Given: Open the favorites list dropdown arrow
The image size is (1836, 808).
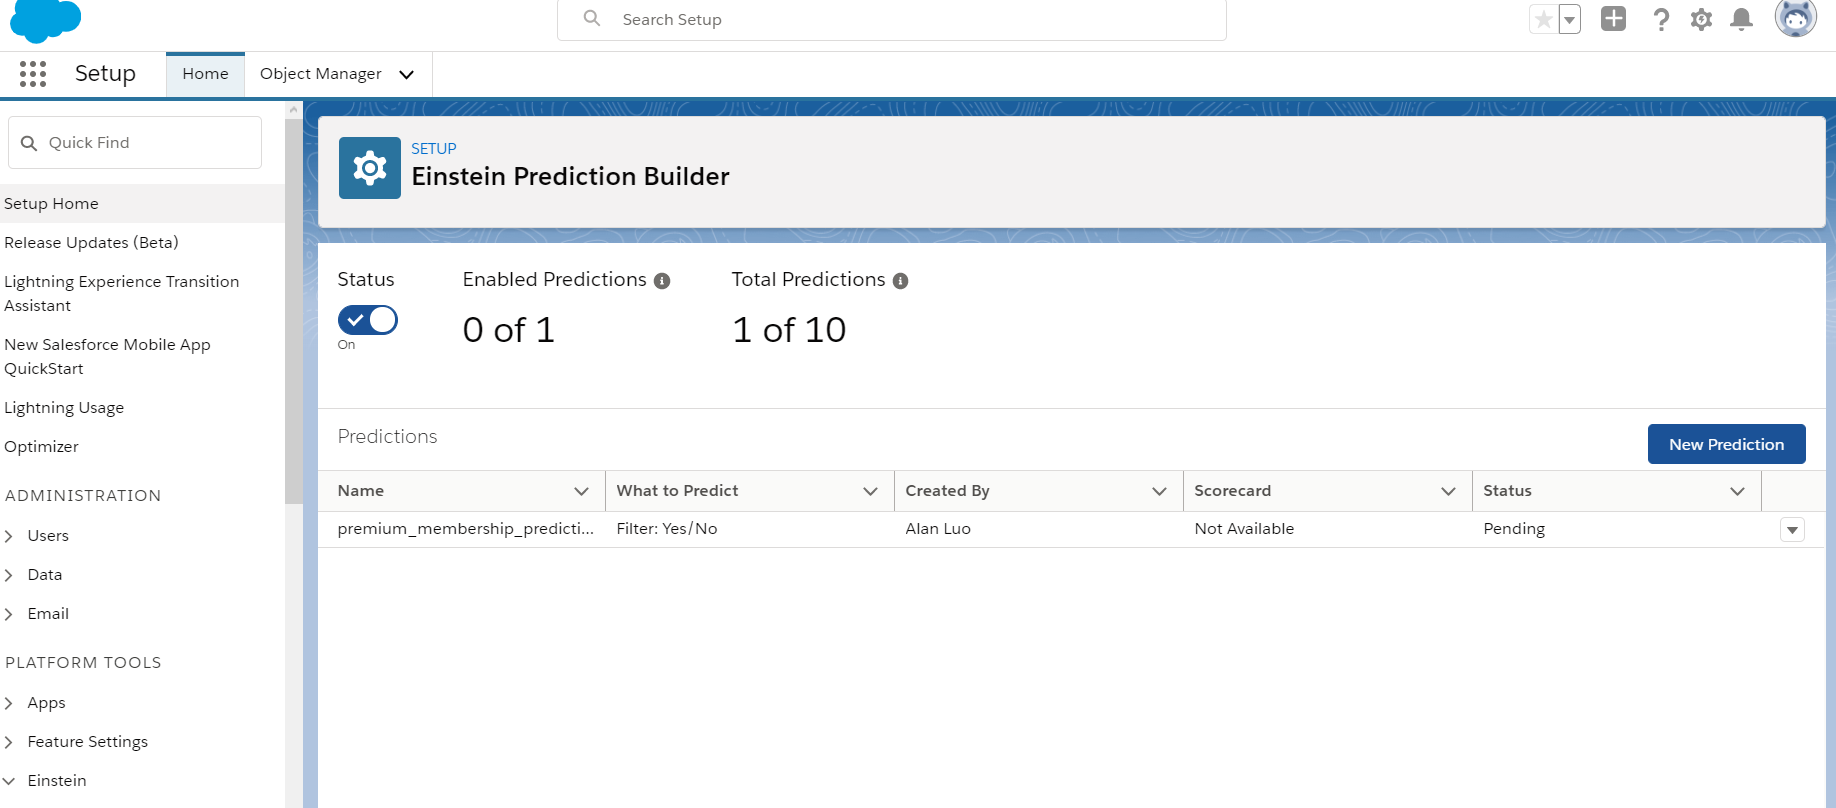Looking at the screenshot, I should coord(1569,19).
